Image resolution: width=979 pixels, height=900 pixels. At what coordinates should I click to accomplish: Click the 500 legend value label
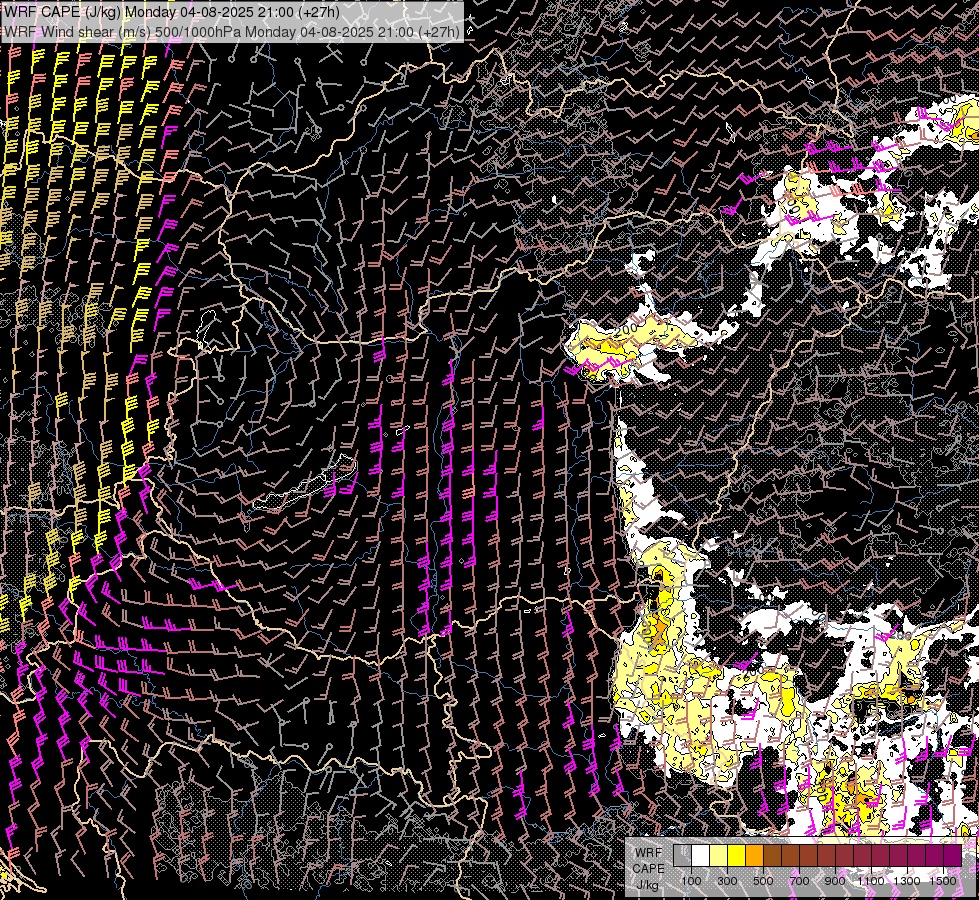(x=763, y=881)
